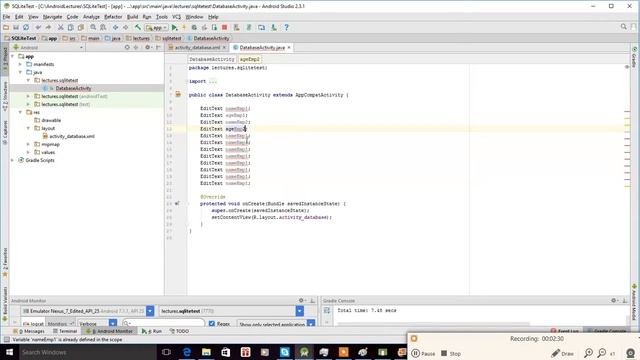640x360 pixels.
Task: Collapse the app tree node
Action: click(x=13, y=56)
